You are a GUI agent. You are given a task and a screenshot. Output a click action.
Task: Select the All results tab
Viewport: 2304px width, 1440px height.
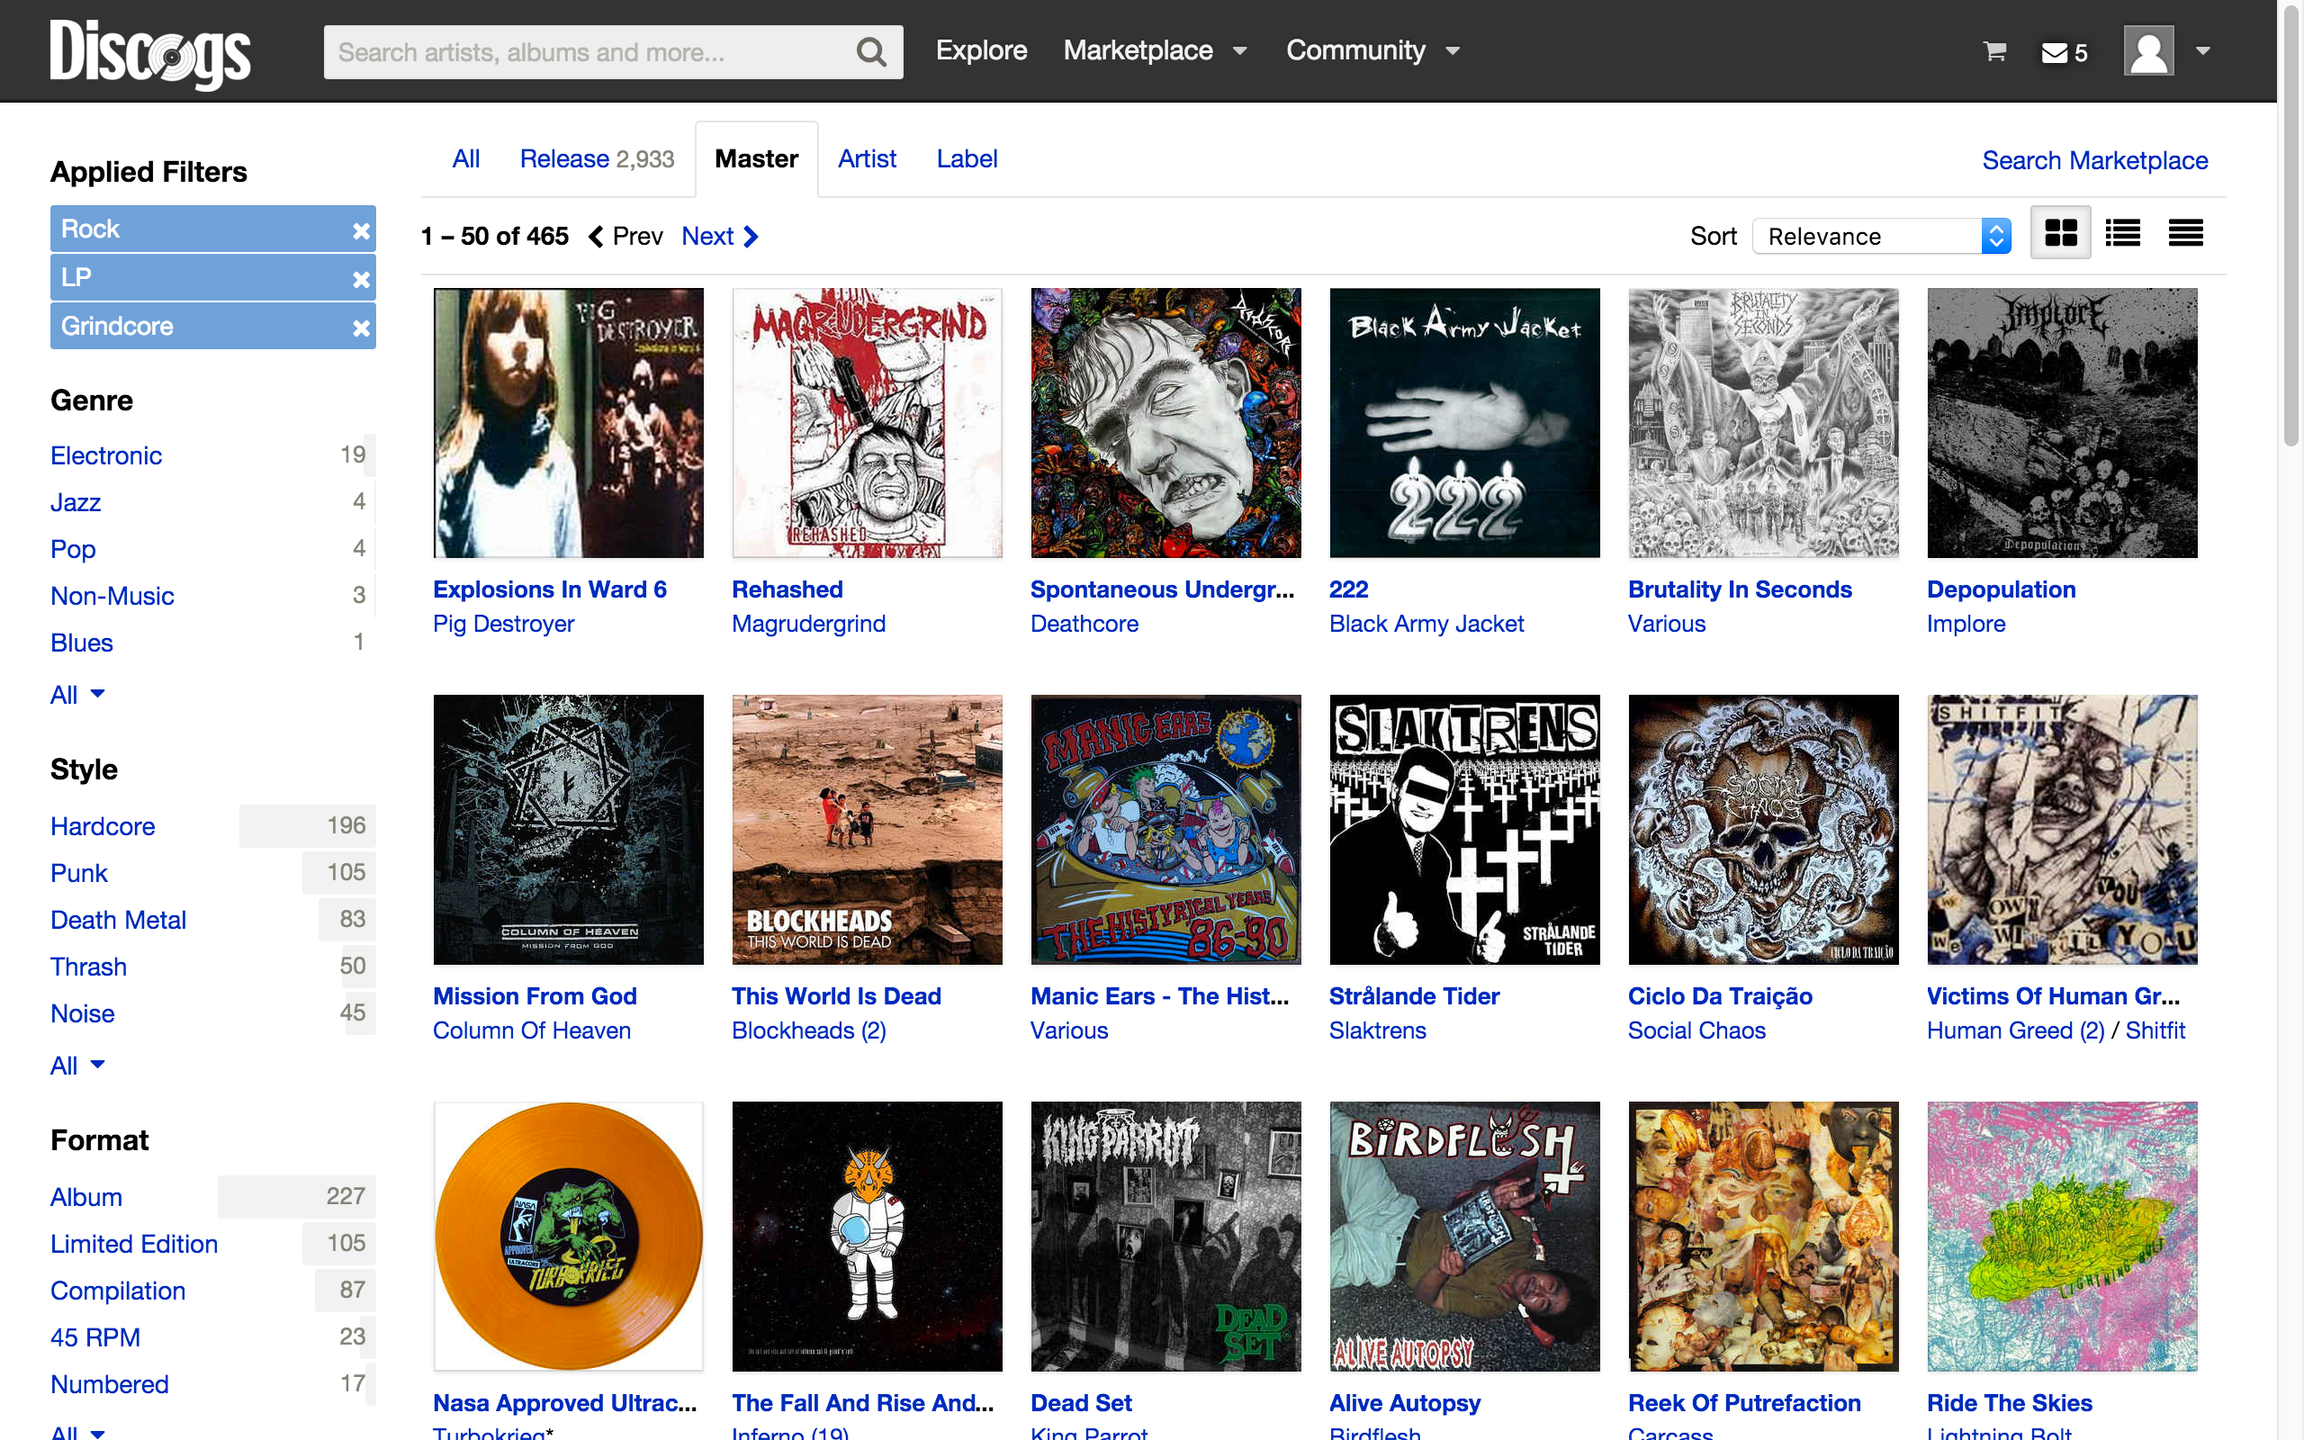(x=466, y=159)
